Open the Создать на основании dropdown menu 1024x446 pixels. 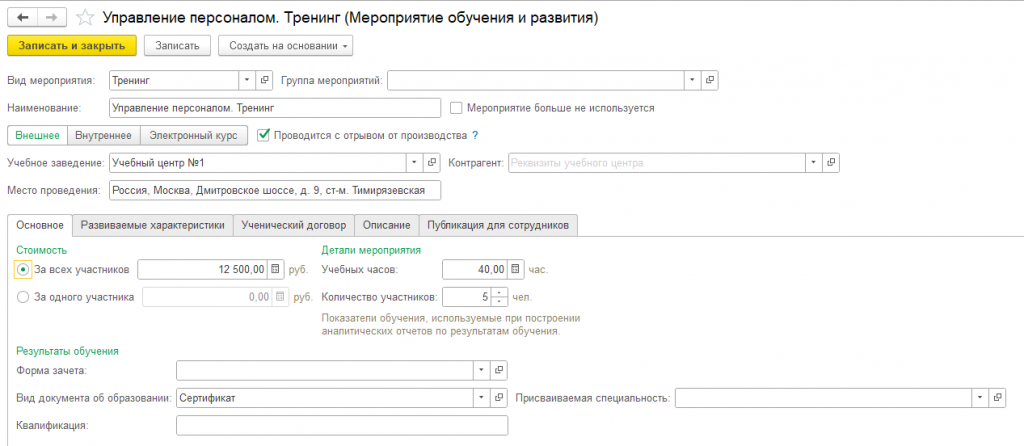285,46
